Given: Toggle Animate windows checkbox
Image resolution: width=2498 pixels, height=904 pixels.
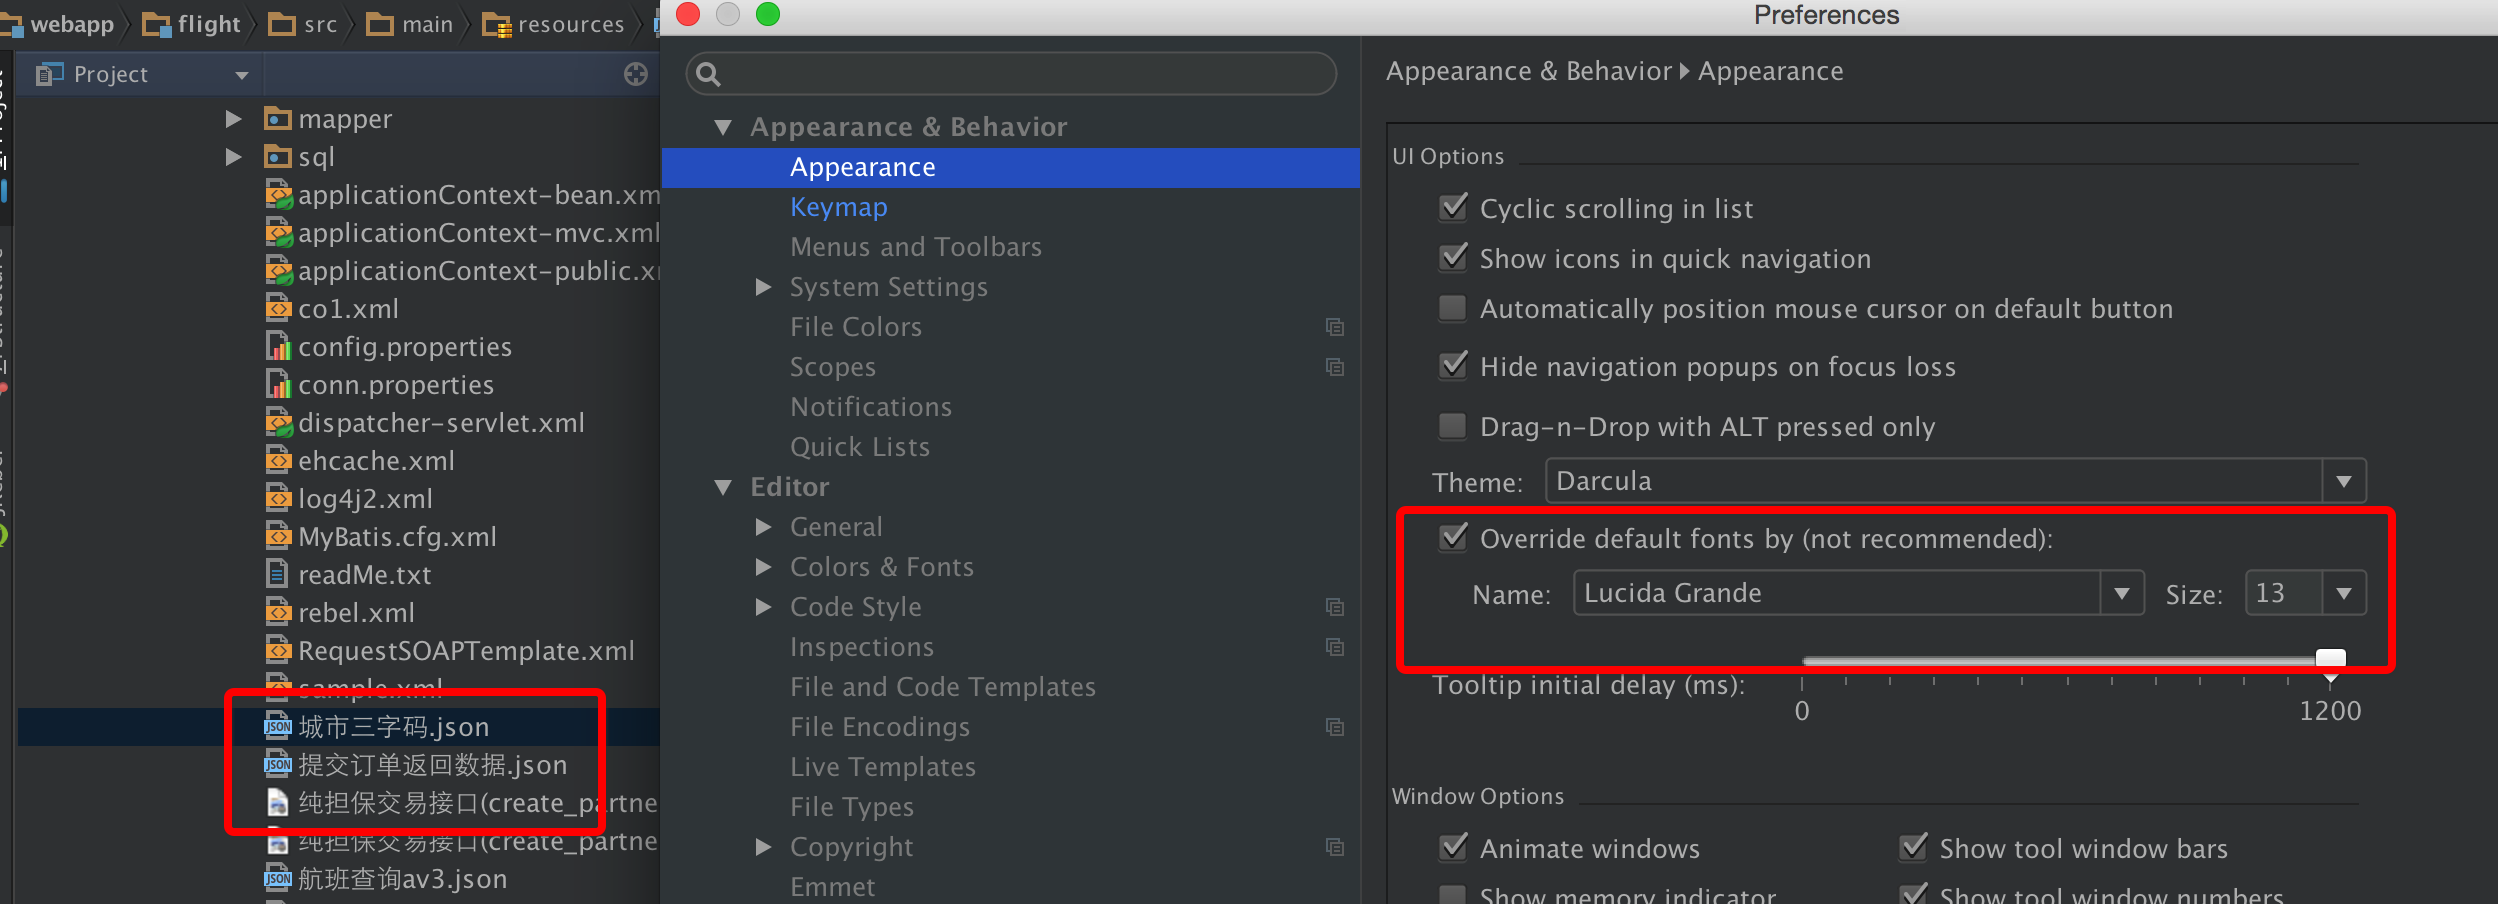Looking at the screenshot, I should [1453, 847].
